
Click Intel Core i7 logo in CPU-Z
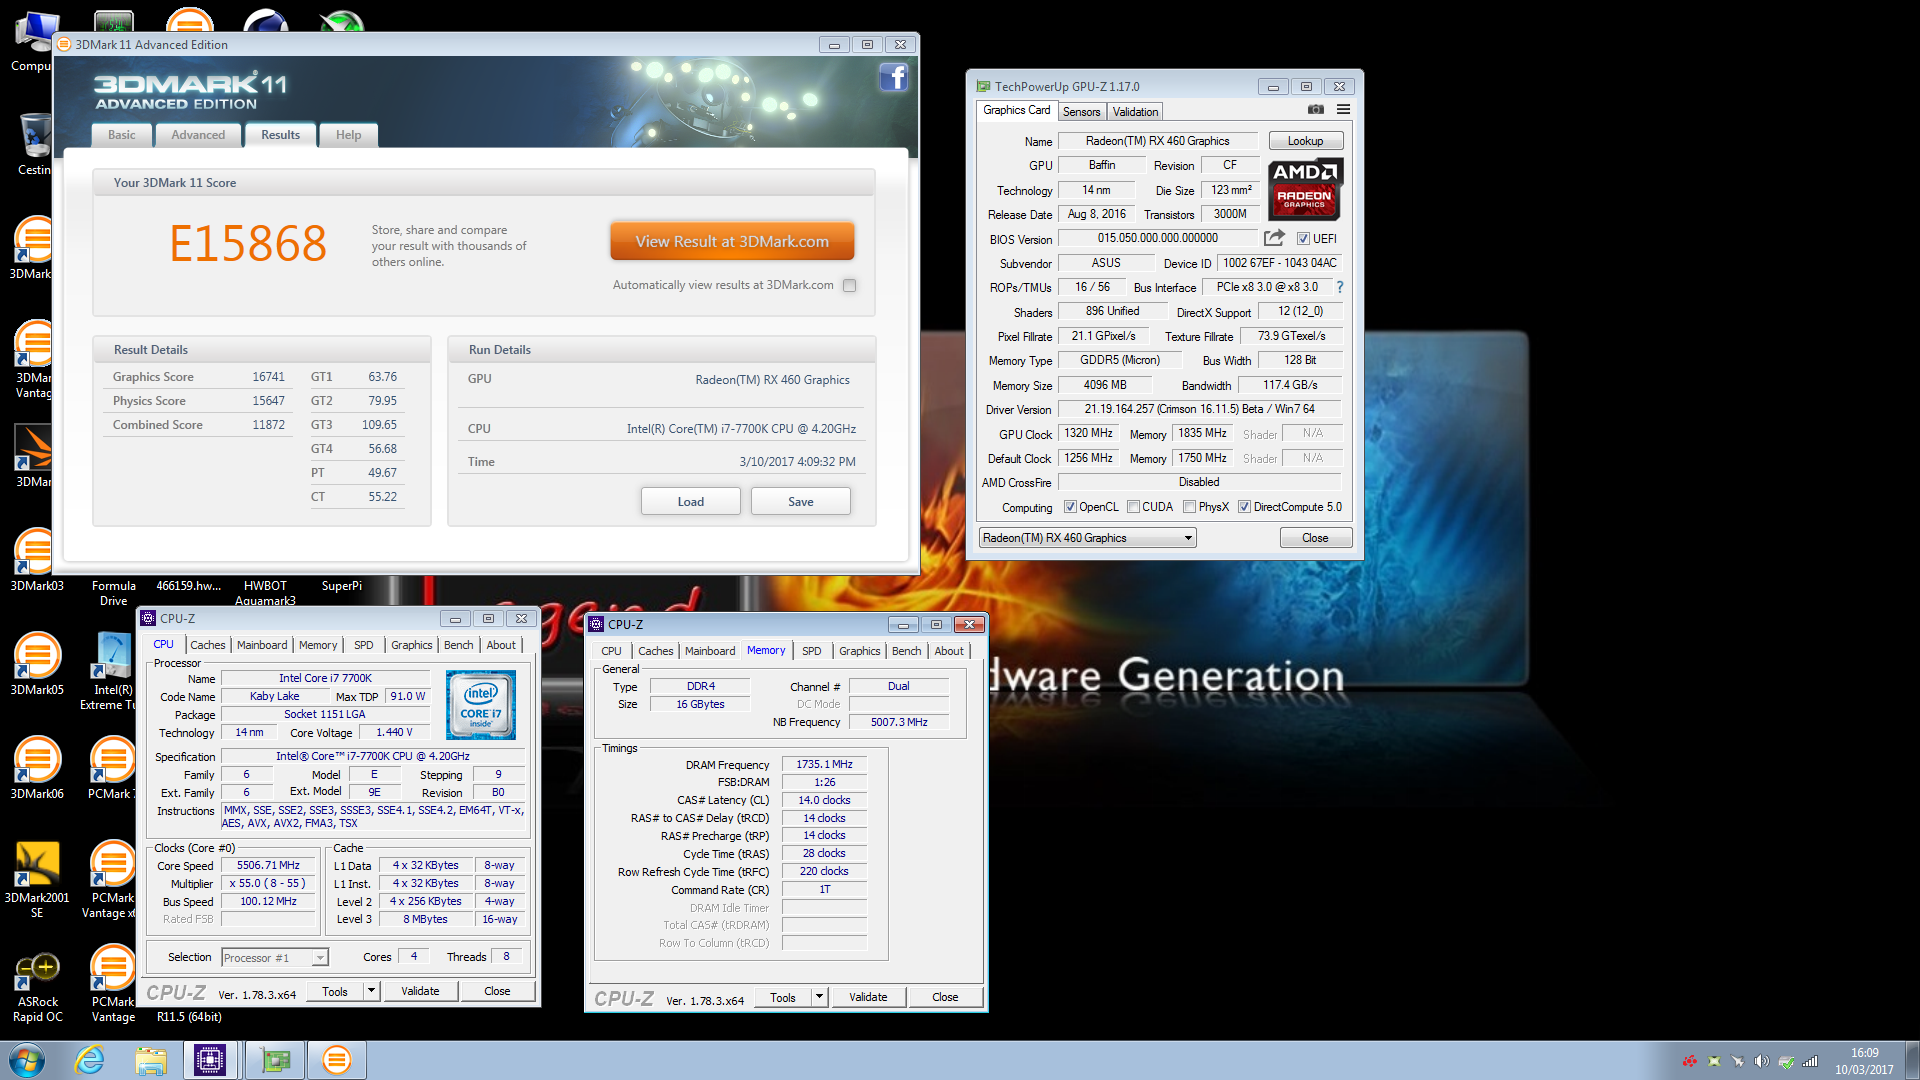pyautogui.click(x=481, y=705)
